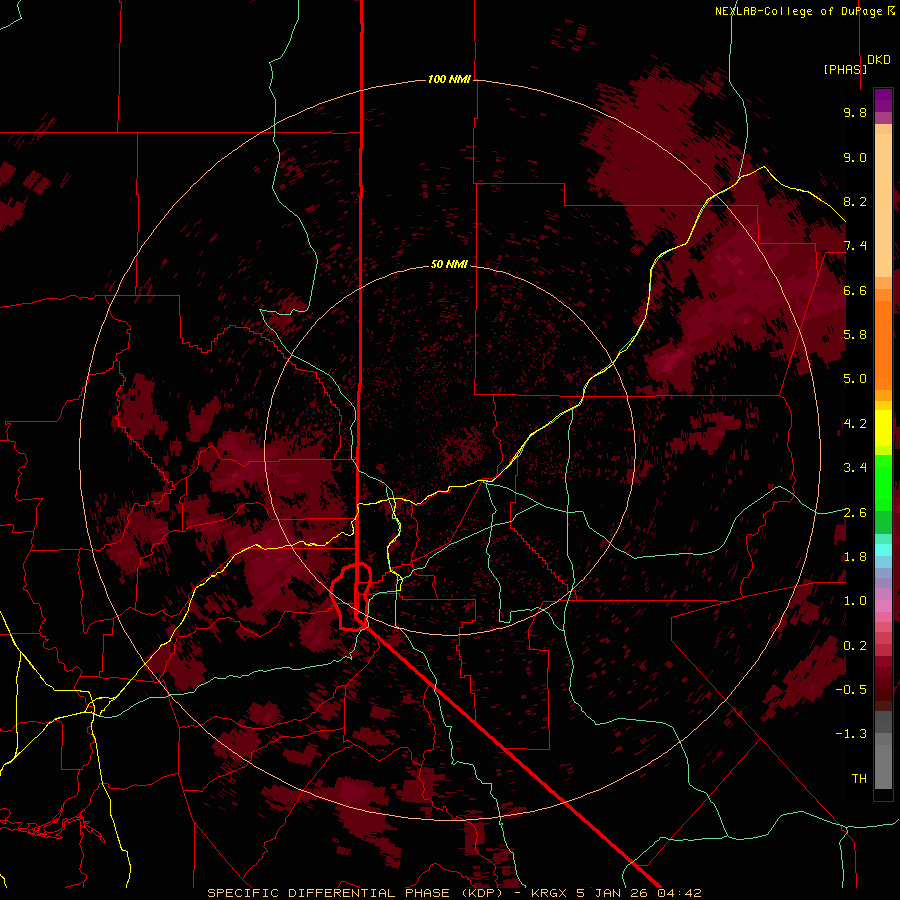Click the 9.0 value on color scale
Screen dimensions: 900x900
[x=855, y=157]
